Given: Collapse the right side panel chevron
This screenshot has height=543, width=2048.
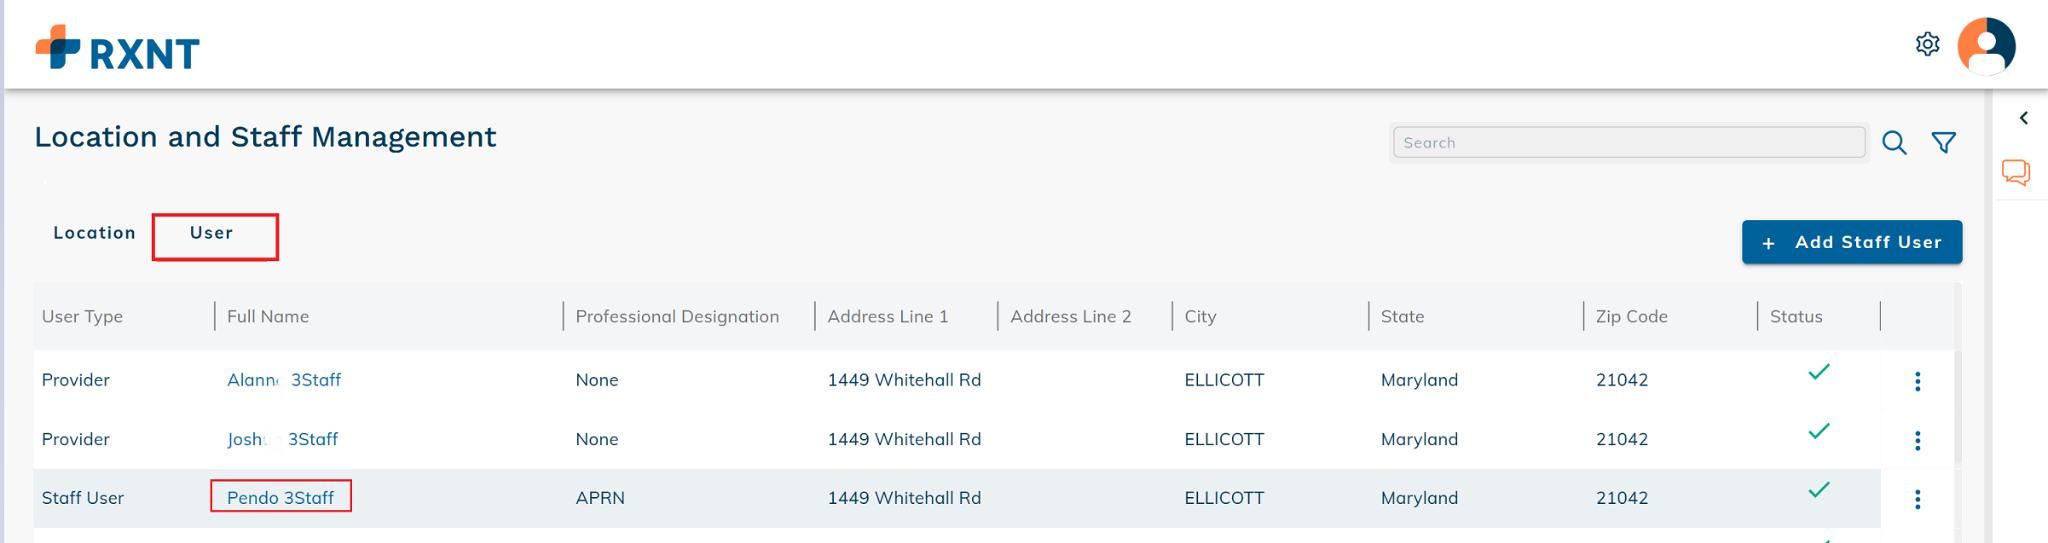Looking at the screenshot, I should pos(2023,118).
